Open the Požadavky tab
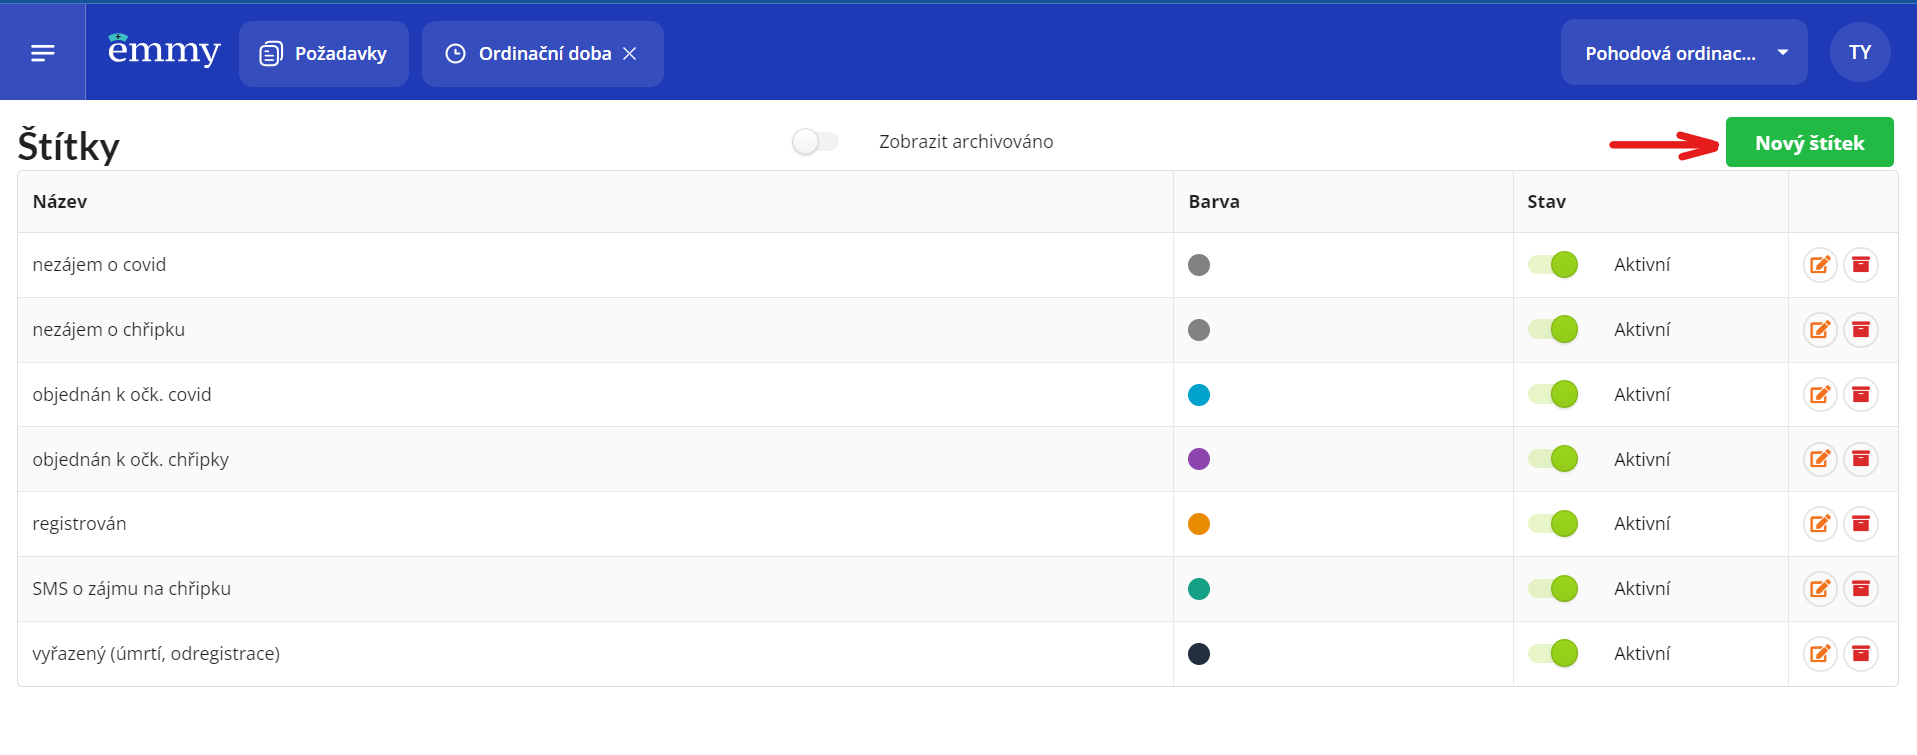 [x=324, y=54]
